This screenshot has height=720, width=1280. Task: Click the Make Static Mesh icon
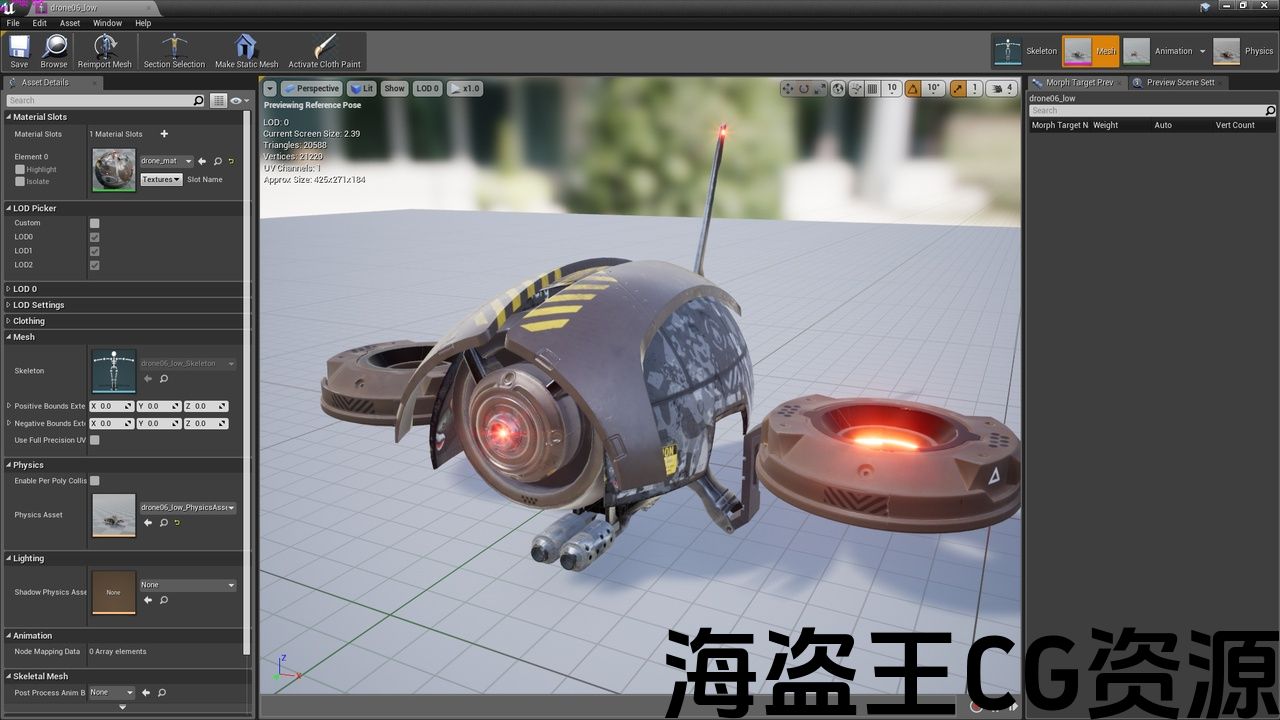click(246, 50)
